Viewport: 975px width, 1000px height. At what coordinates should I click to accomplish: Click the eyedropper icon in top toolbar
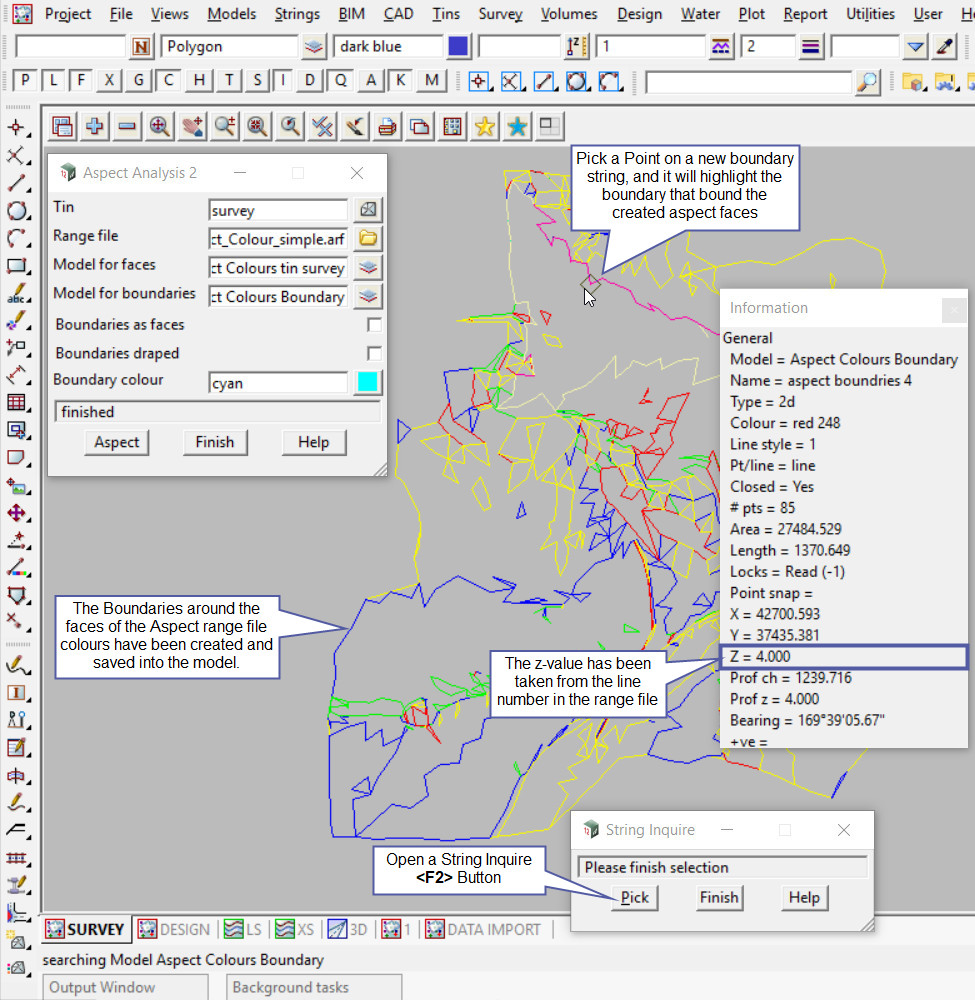coord(945,46)
